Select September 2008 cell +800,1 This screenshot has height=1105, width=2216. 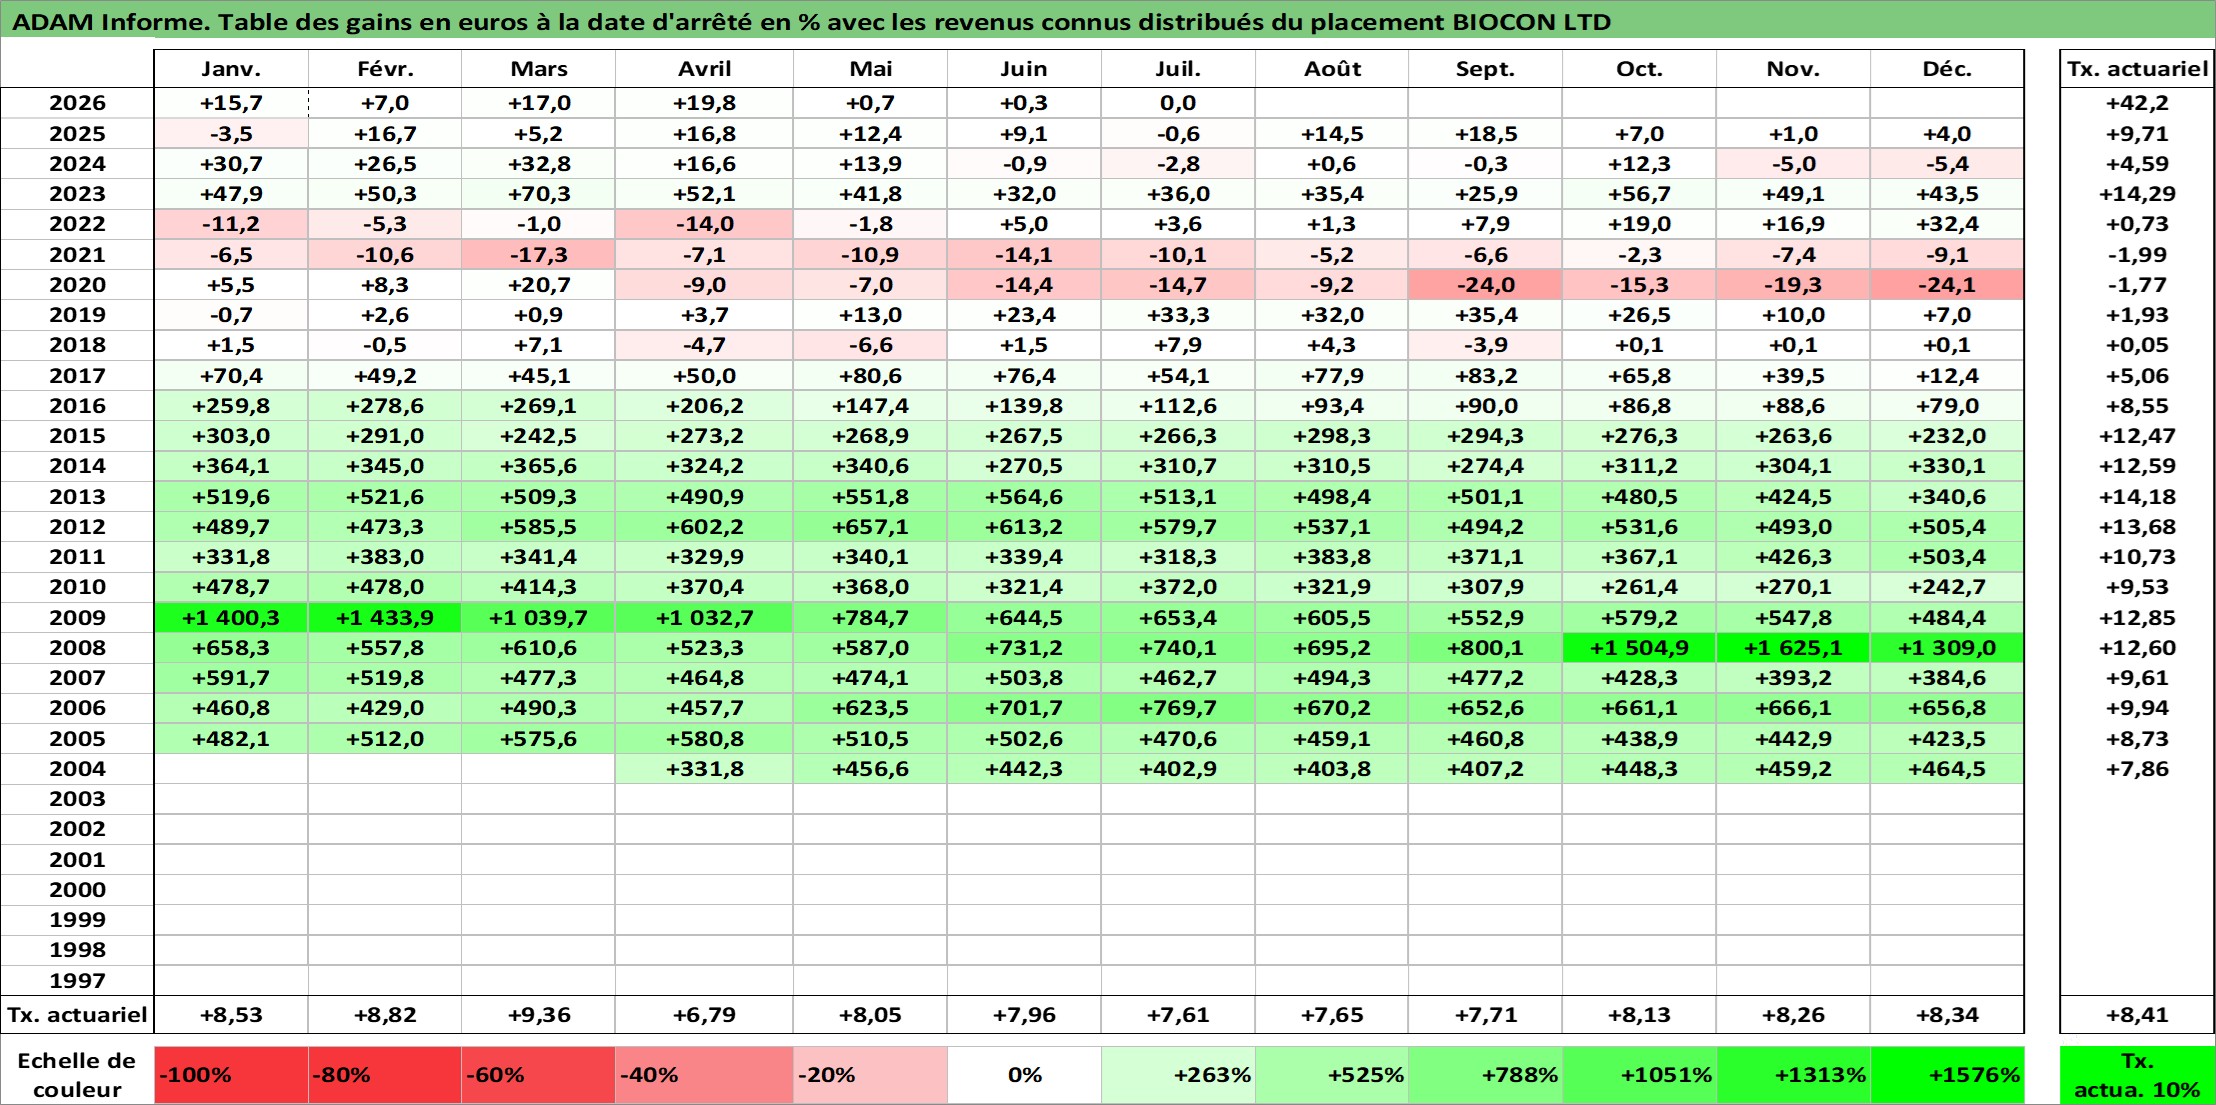tap(1485, 648)
